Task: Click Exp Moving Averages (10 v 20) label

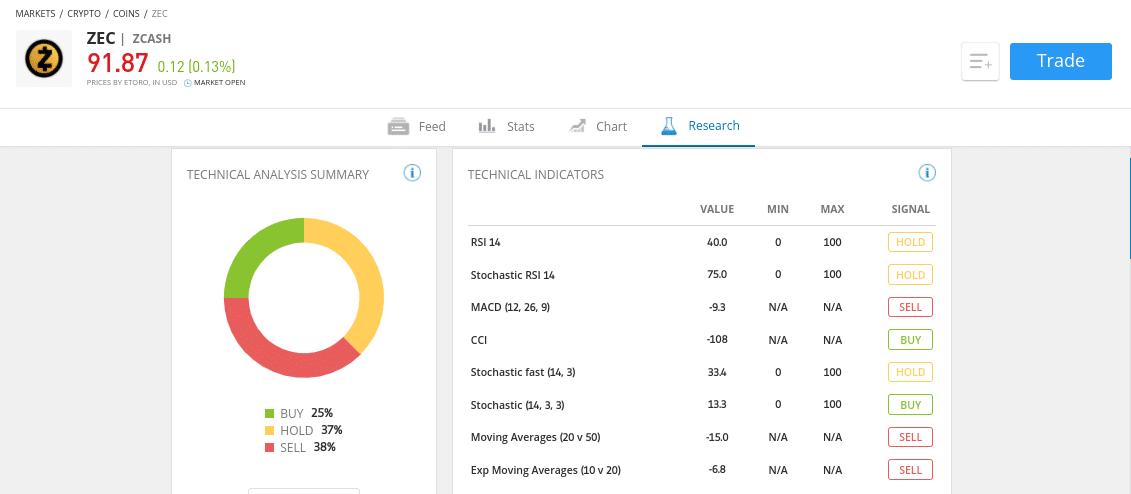Action: [545, 470]
